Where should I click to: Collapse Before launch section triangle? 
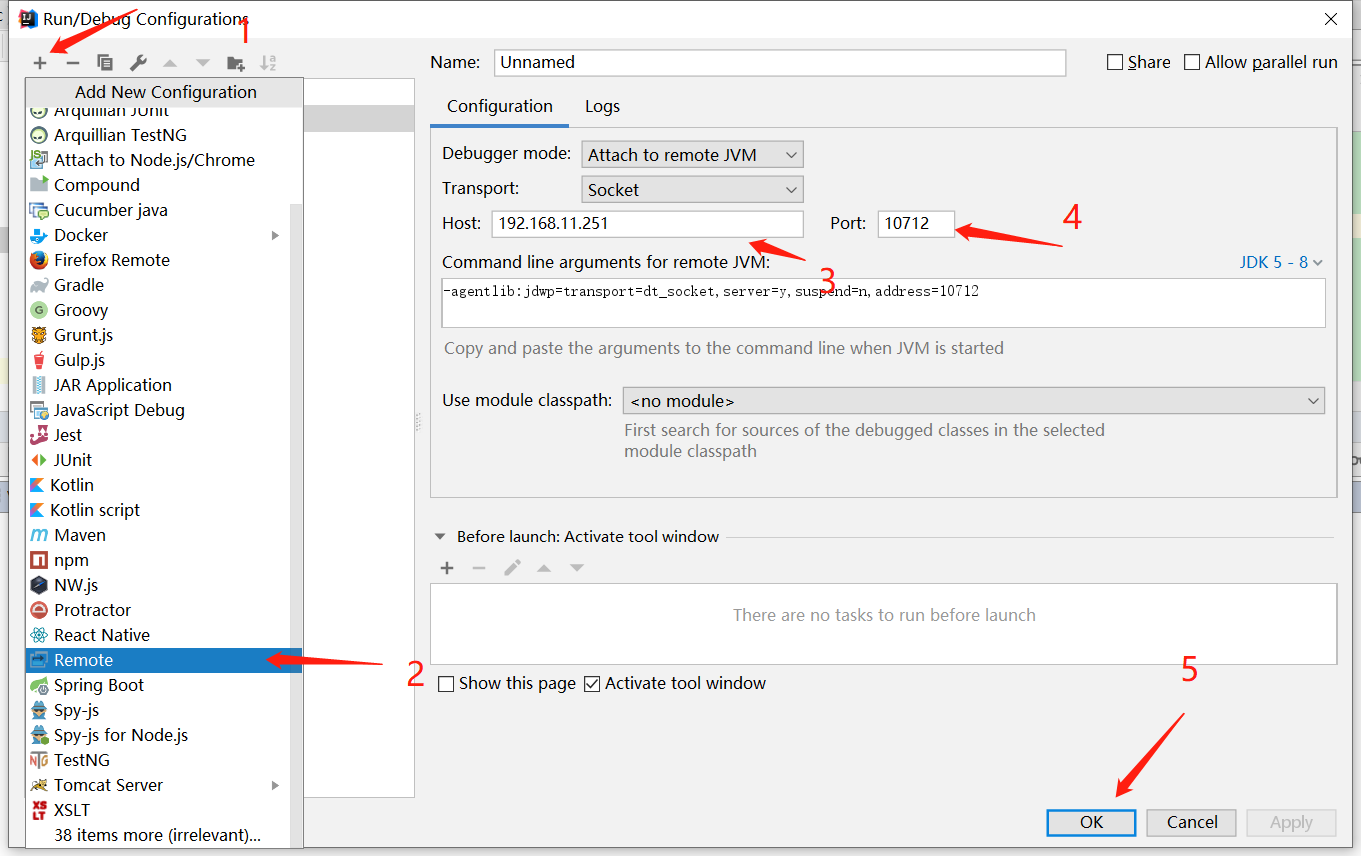(x=440, y=537)
